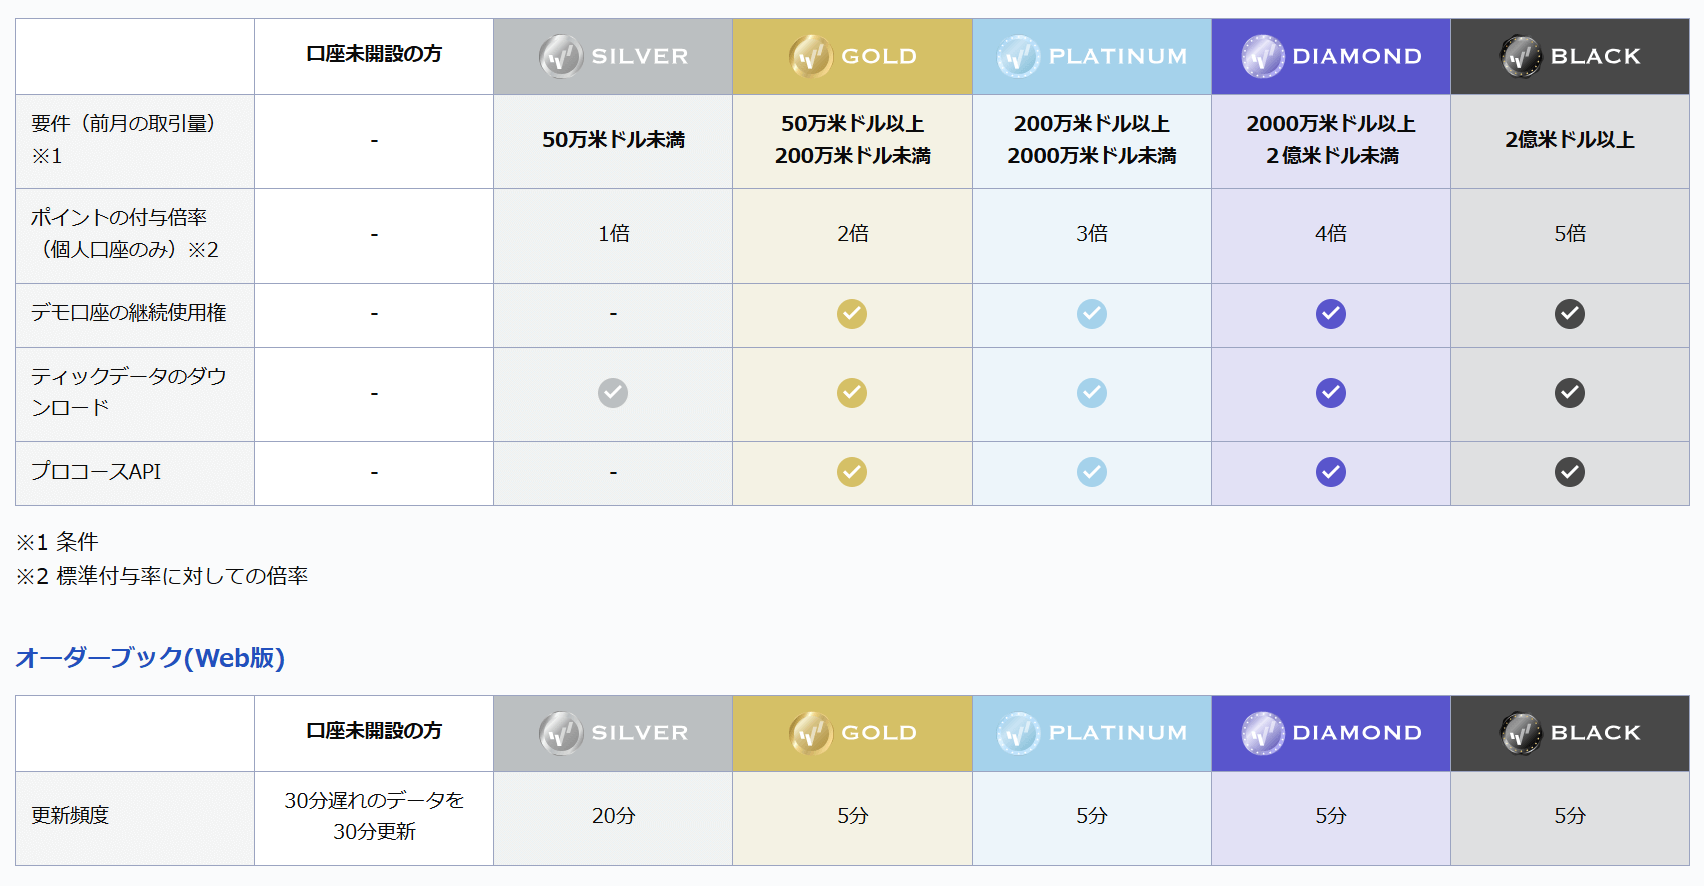1704x886 pixels.
Task: Click the 1倍 multiplier cell
Action: click(x=613, y=234)
